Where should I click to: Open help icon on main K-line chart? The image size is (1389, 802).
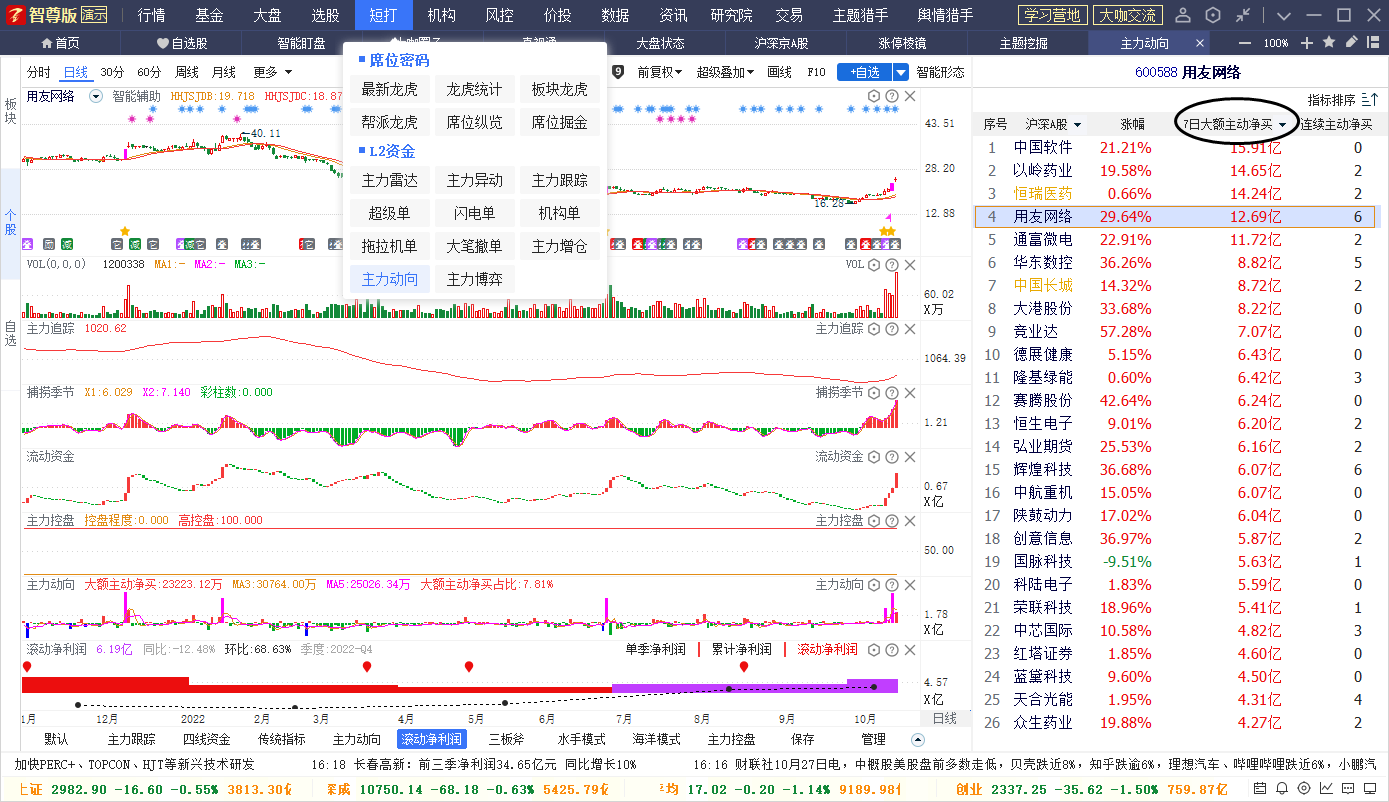pyautogui.click(x=891, y=96)
